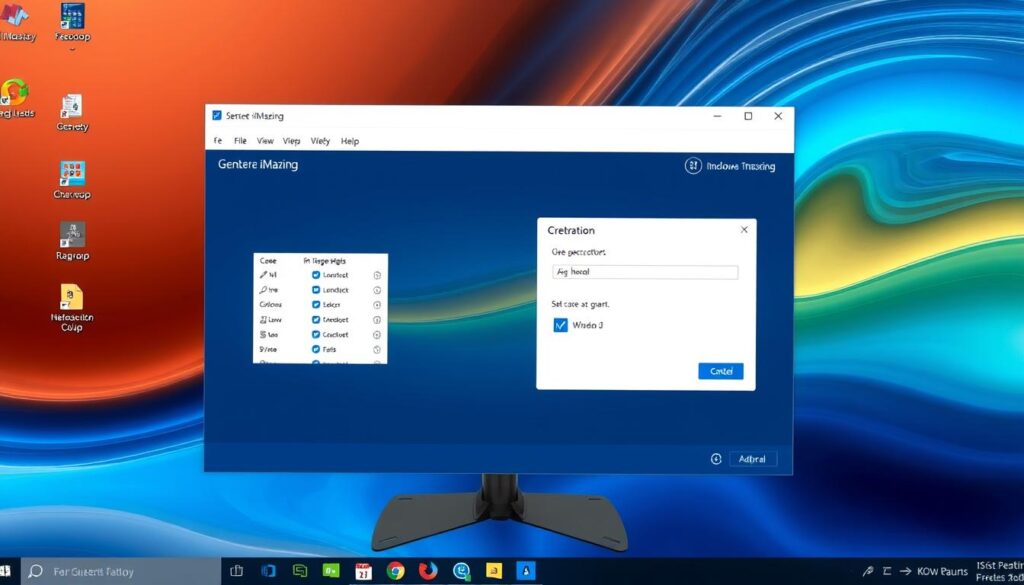Uncheck the Fafs checkbox in the list

[x=316, y=349]
